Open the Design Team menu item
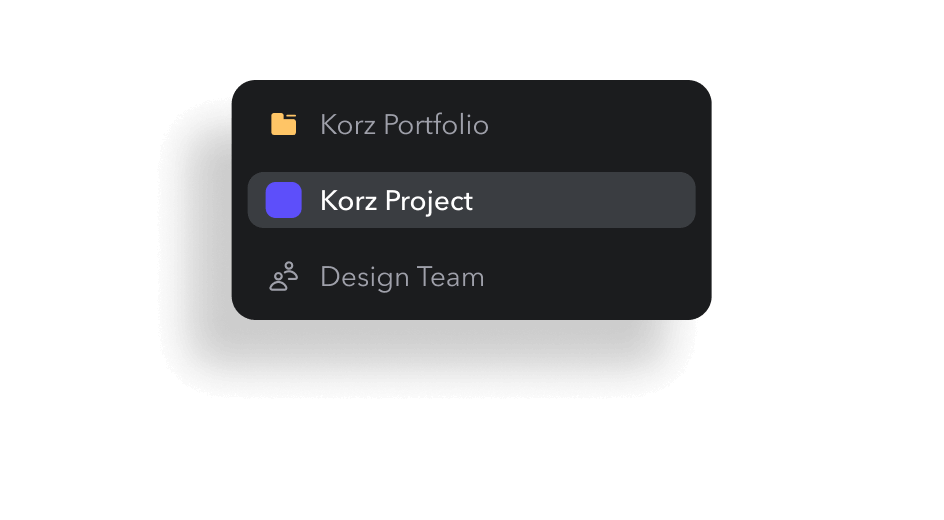Image resolution: width=944 pixels, height=520 pixels. (402, 277)
